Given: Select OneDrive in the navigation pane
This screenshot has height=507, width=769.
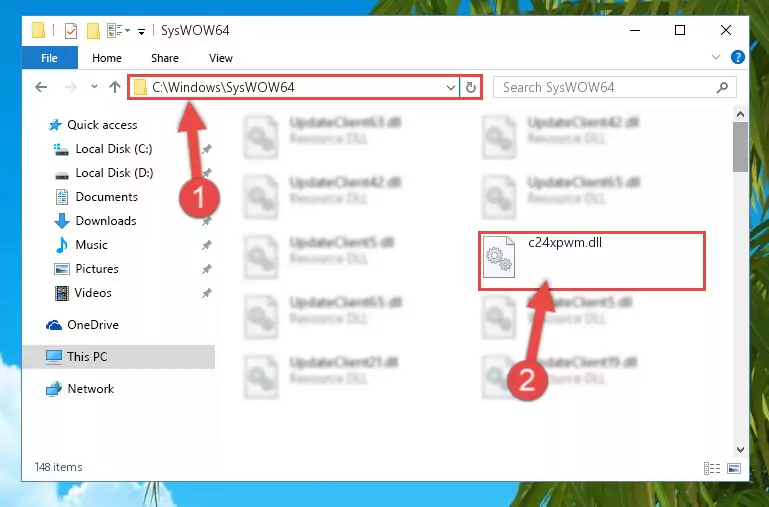Looking at the screenshot, I should 93,325.
